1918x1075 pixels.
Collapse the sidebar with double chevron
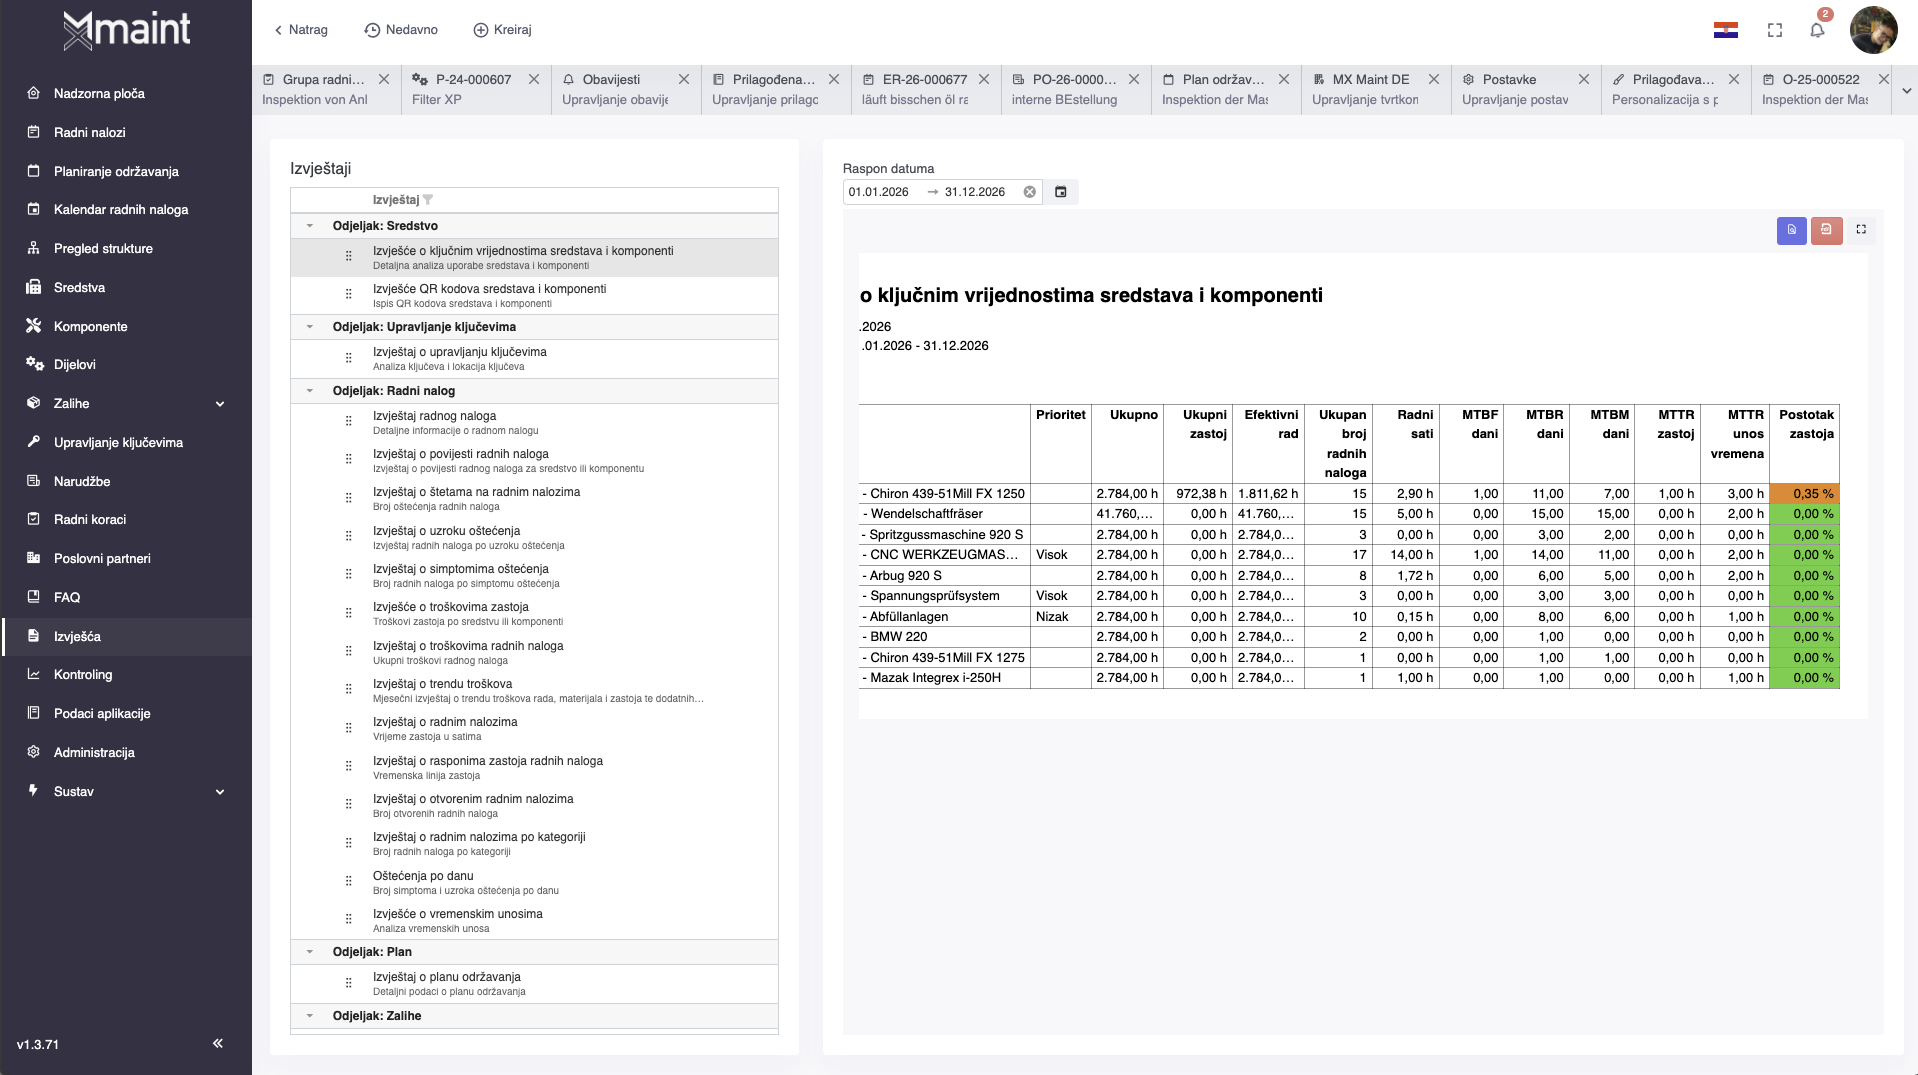click(217, 1044)
